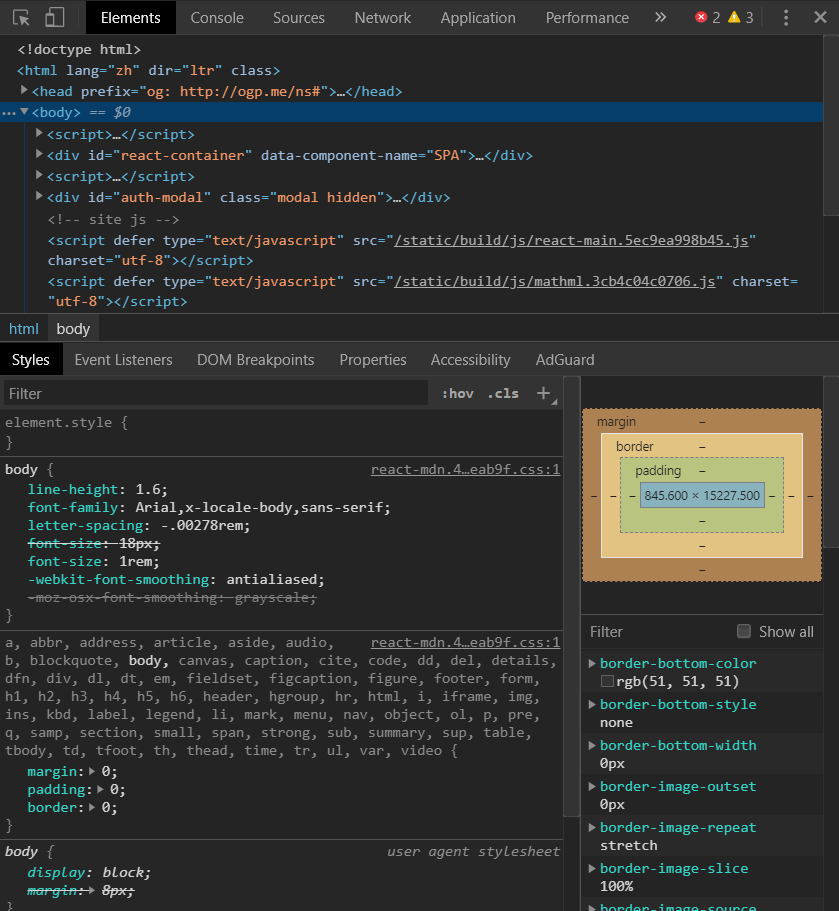
Task: Switch to the Console tab
Action: tap(217, 18)
